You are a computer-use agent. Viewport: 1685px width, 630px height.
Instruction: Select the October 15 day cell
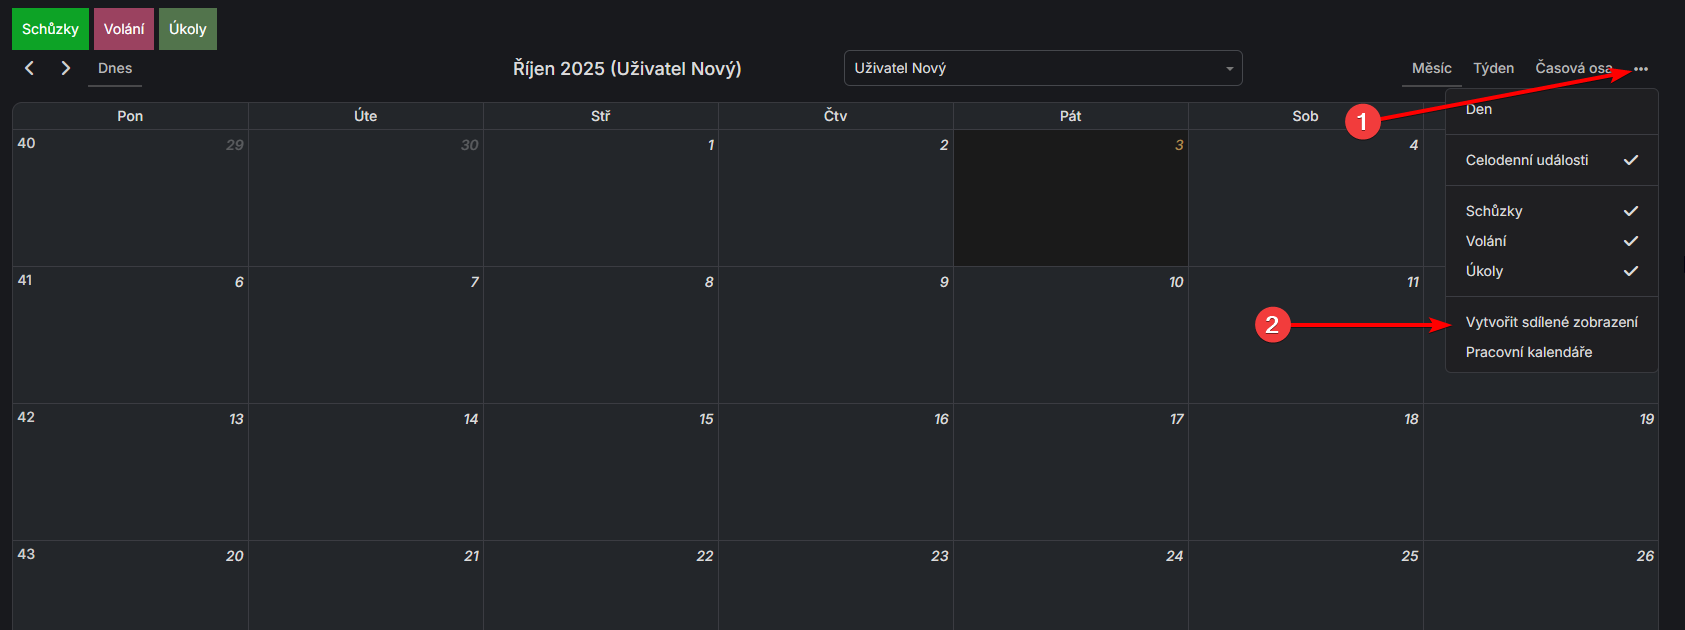click(600, 472)
